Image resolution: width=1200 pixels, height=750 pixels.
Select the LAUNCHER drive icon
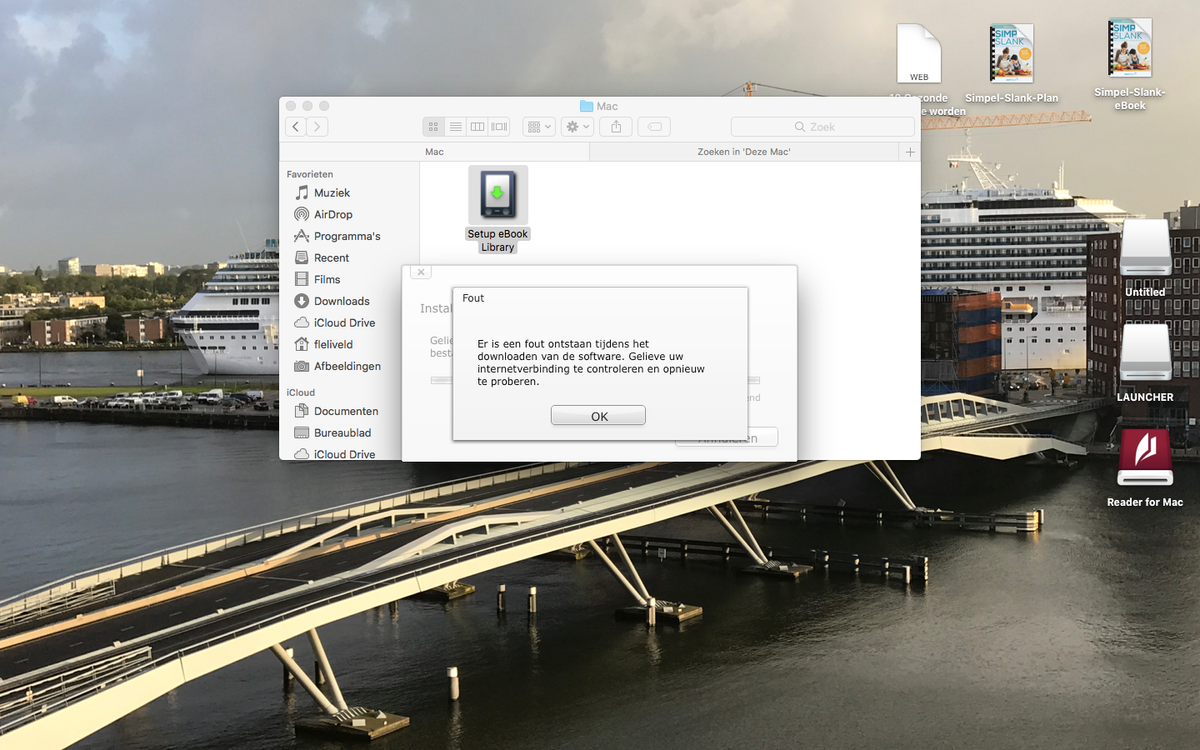[1145, 352]
